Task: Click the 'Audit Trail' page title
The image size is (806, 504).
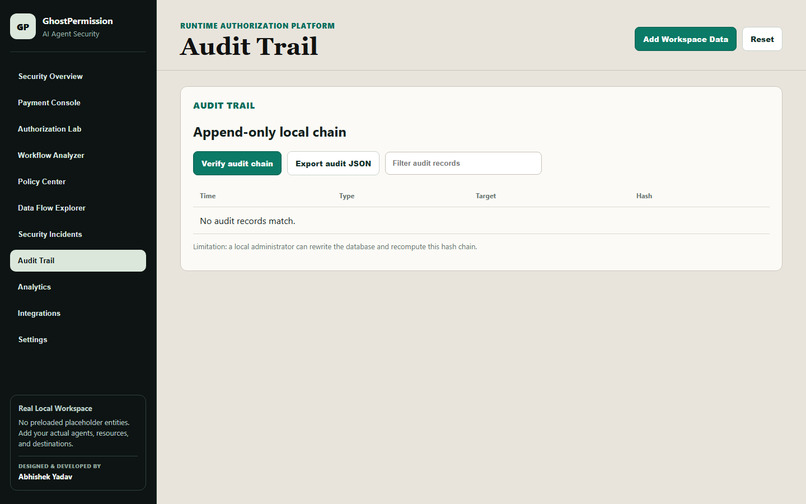Action: point(249,47)
